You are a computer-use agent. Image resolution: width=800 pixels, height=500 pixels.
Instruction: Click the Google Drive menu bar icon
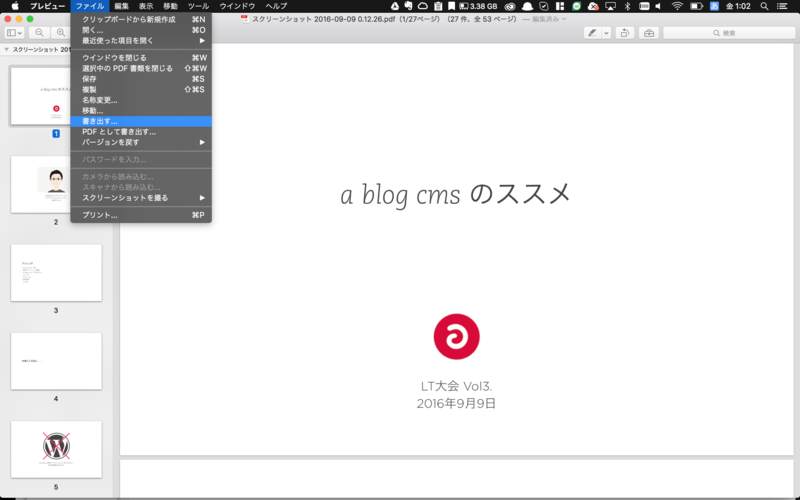[395, 6]
